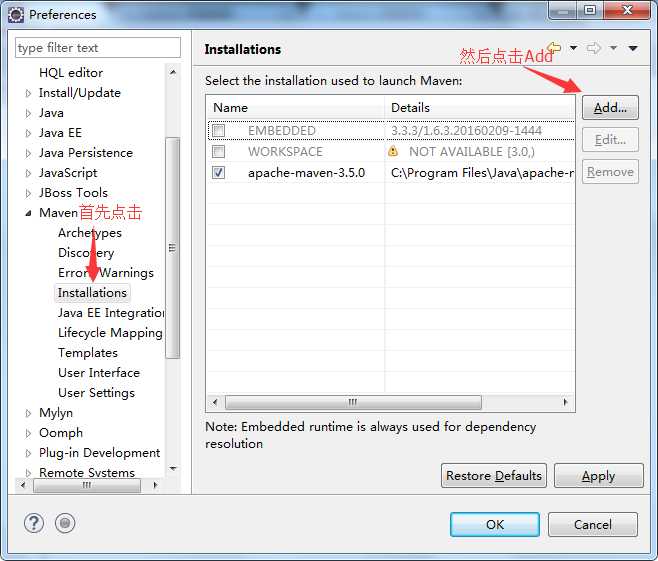The height and width of the screenshot is (561, 658).
Task: Click the back navigation arrow icon
Action: click(555, 48)
